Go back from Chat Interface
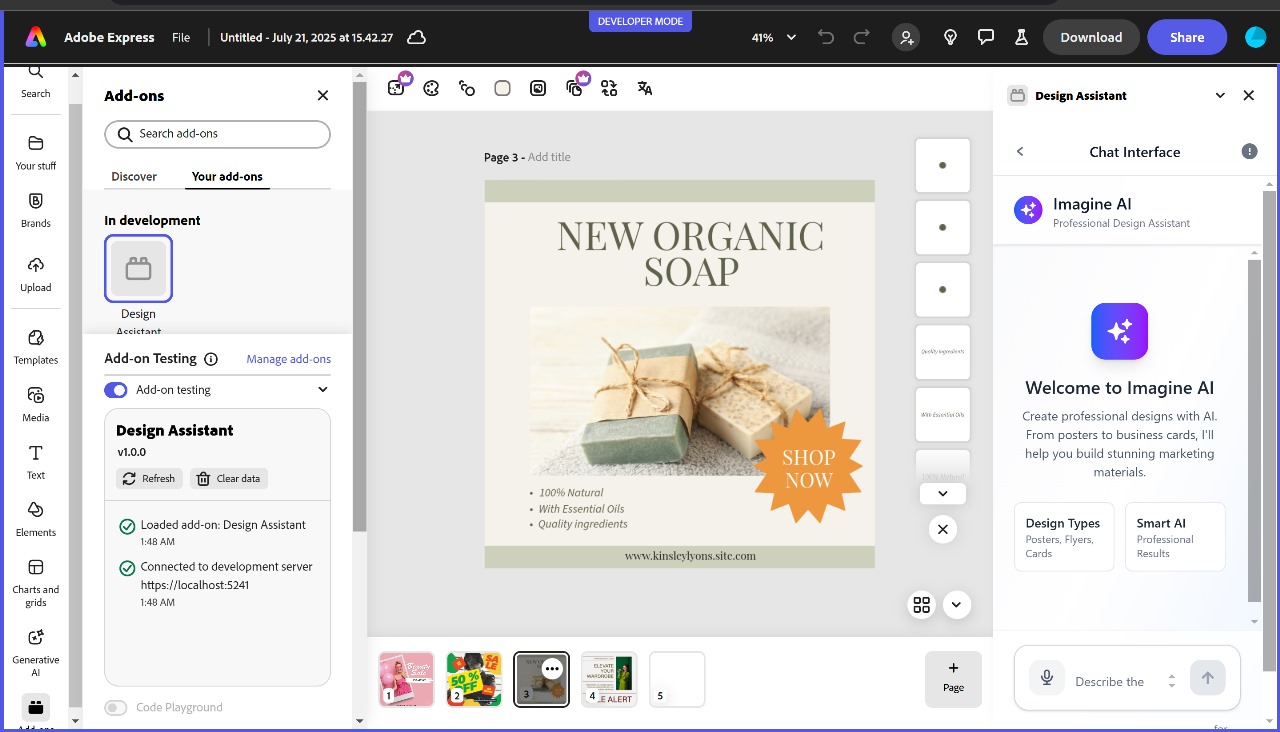Image resolution: width=1280 pixels, height=732 pixels. pyautogui.click(x=1020, y=152)
